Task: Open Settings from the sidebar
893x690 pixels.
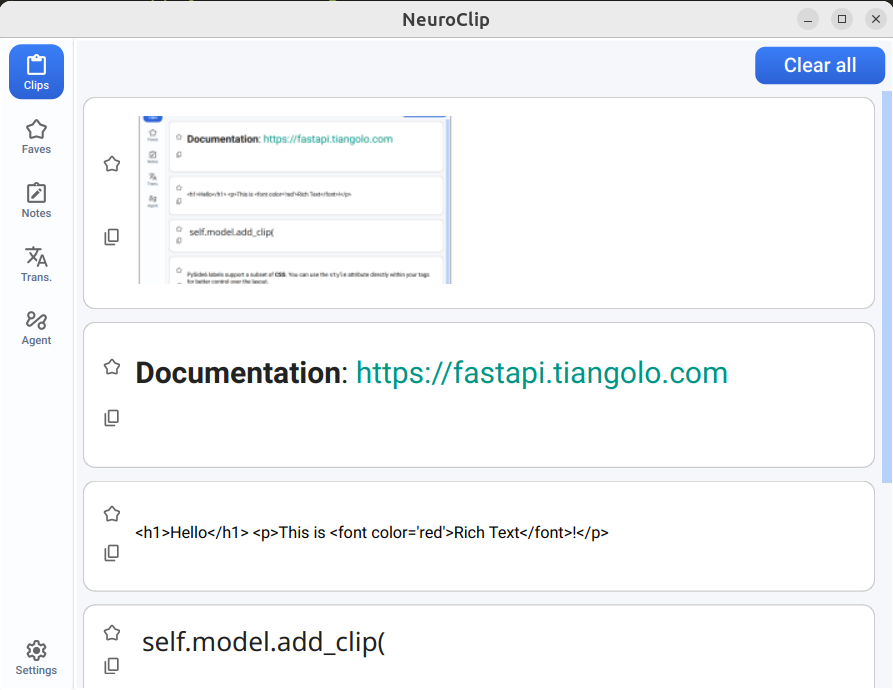Action: tap(36, 658)
